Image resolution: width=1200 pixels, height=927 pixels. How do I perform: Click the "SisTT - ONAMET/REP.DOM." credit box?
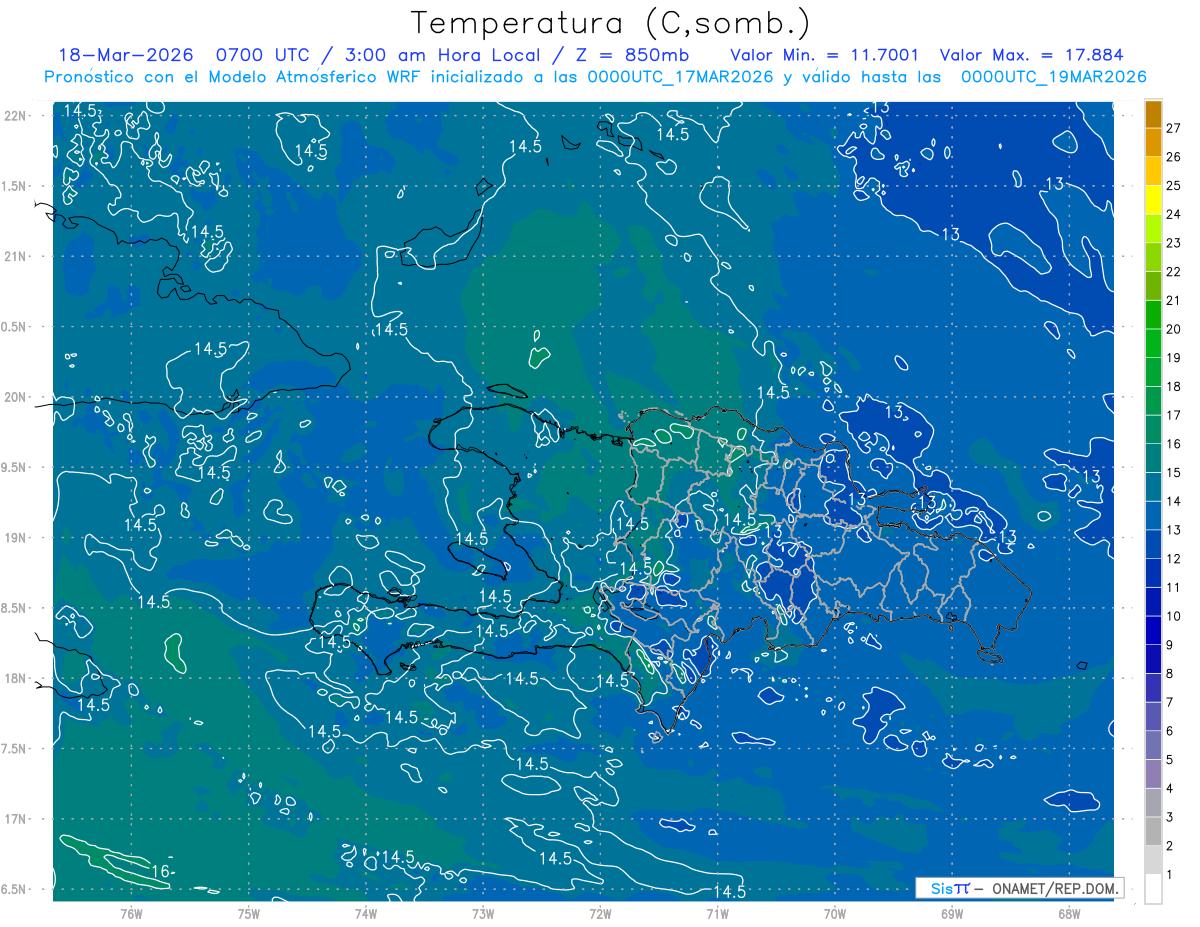[x=1019, y=888]
